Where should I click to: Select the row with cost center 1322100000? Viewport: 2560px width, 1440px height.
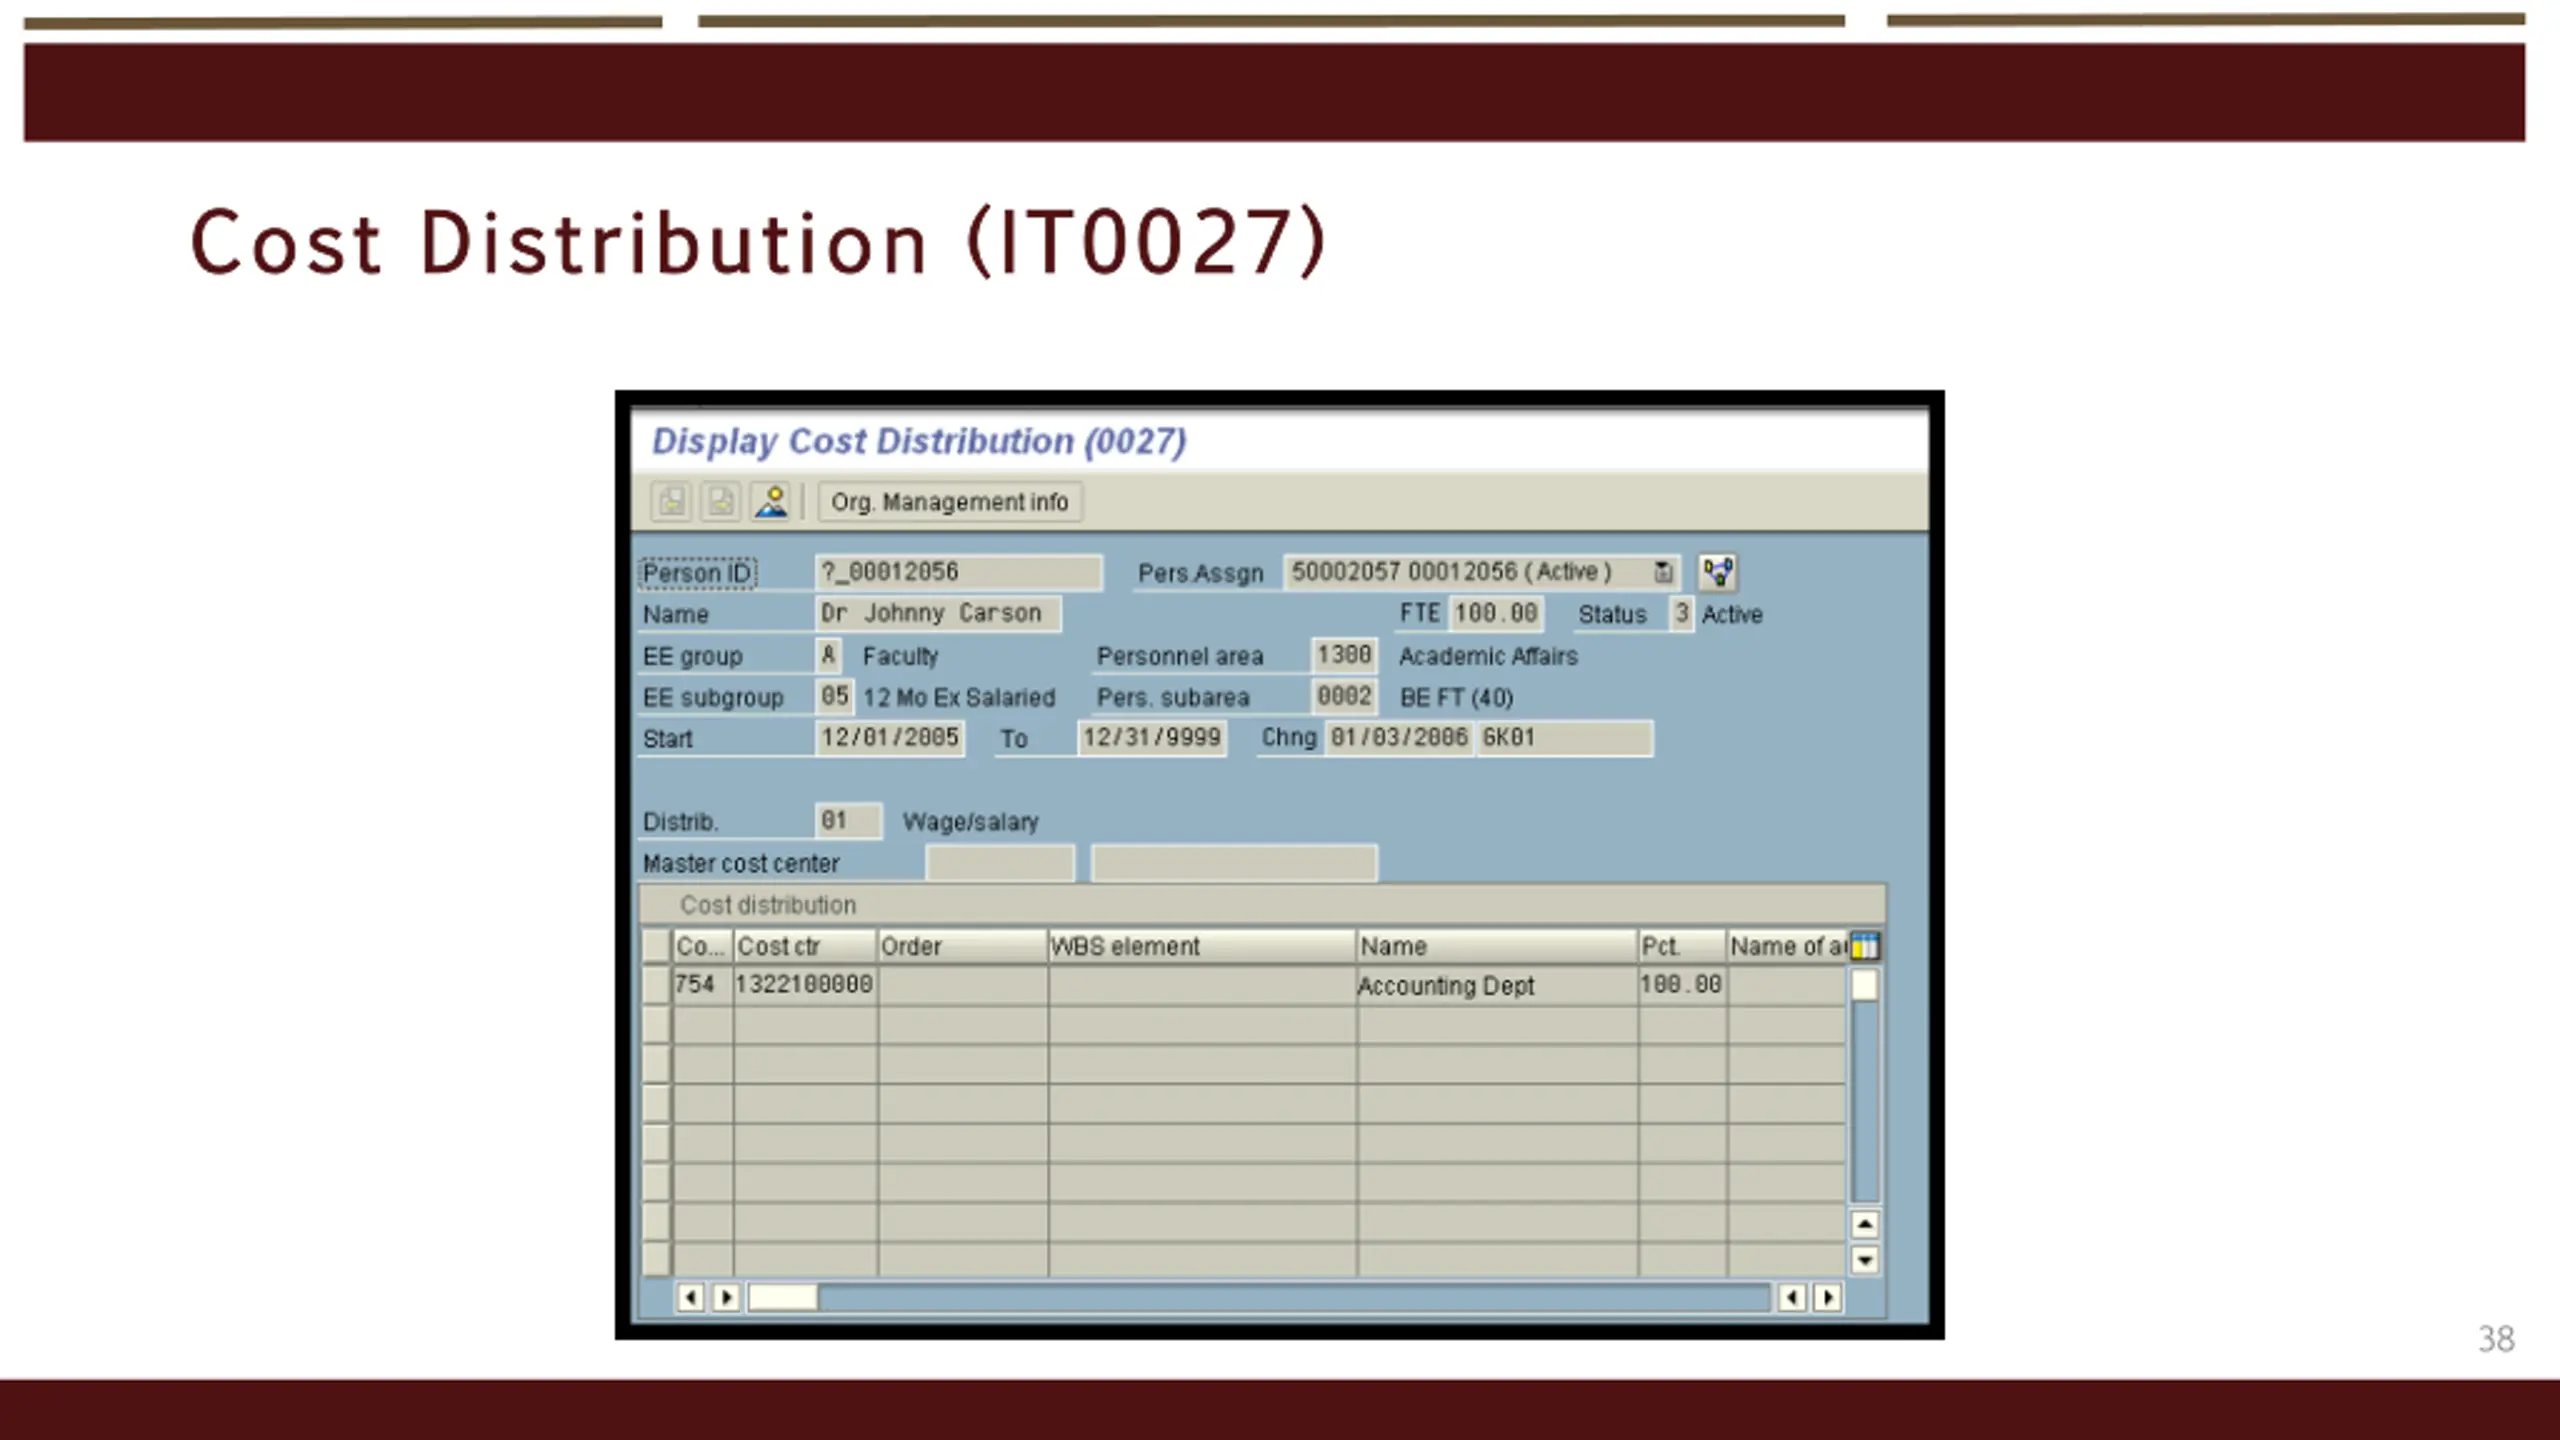[656, 985]
